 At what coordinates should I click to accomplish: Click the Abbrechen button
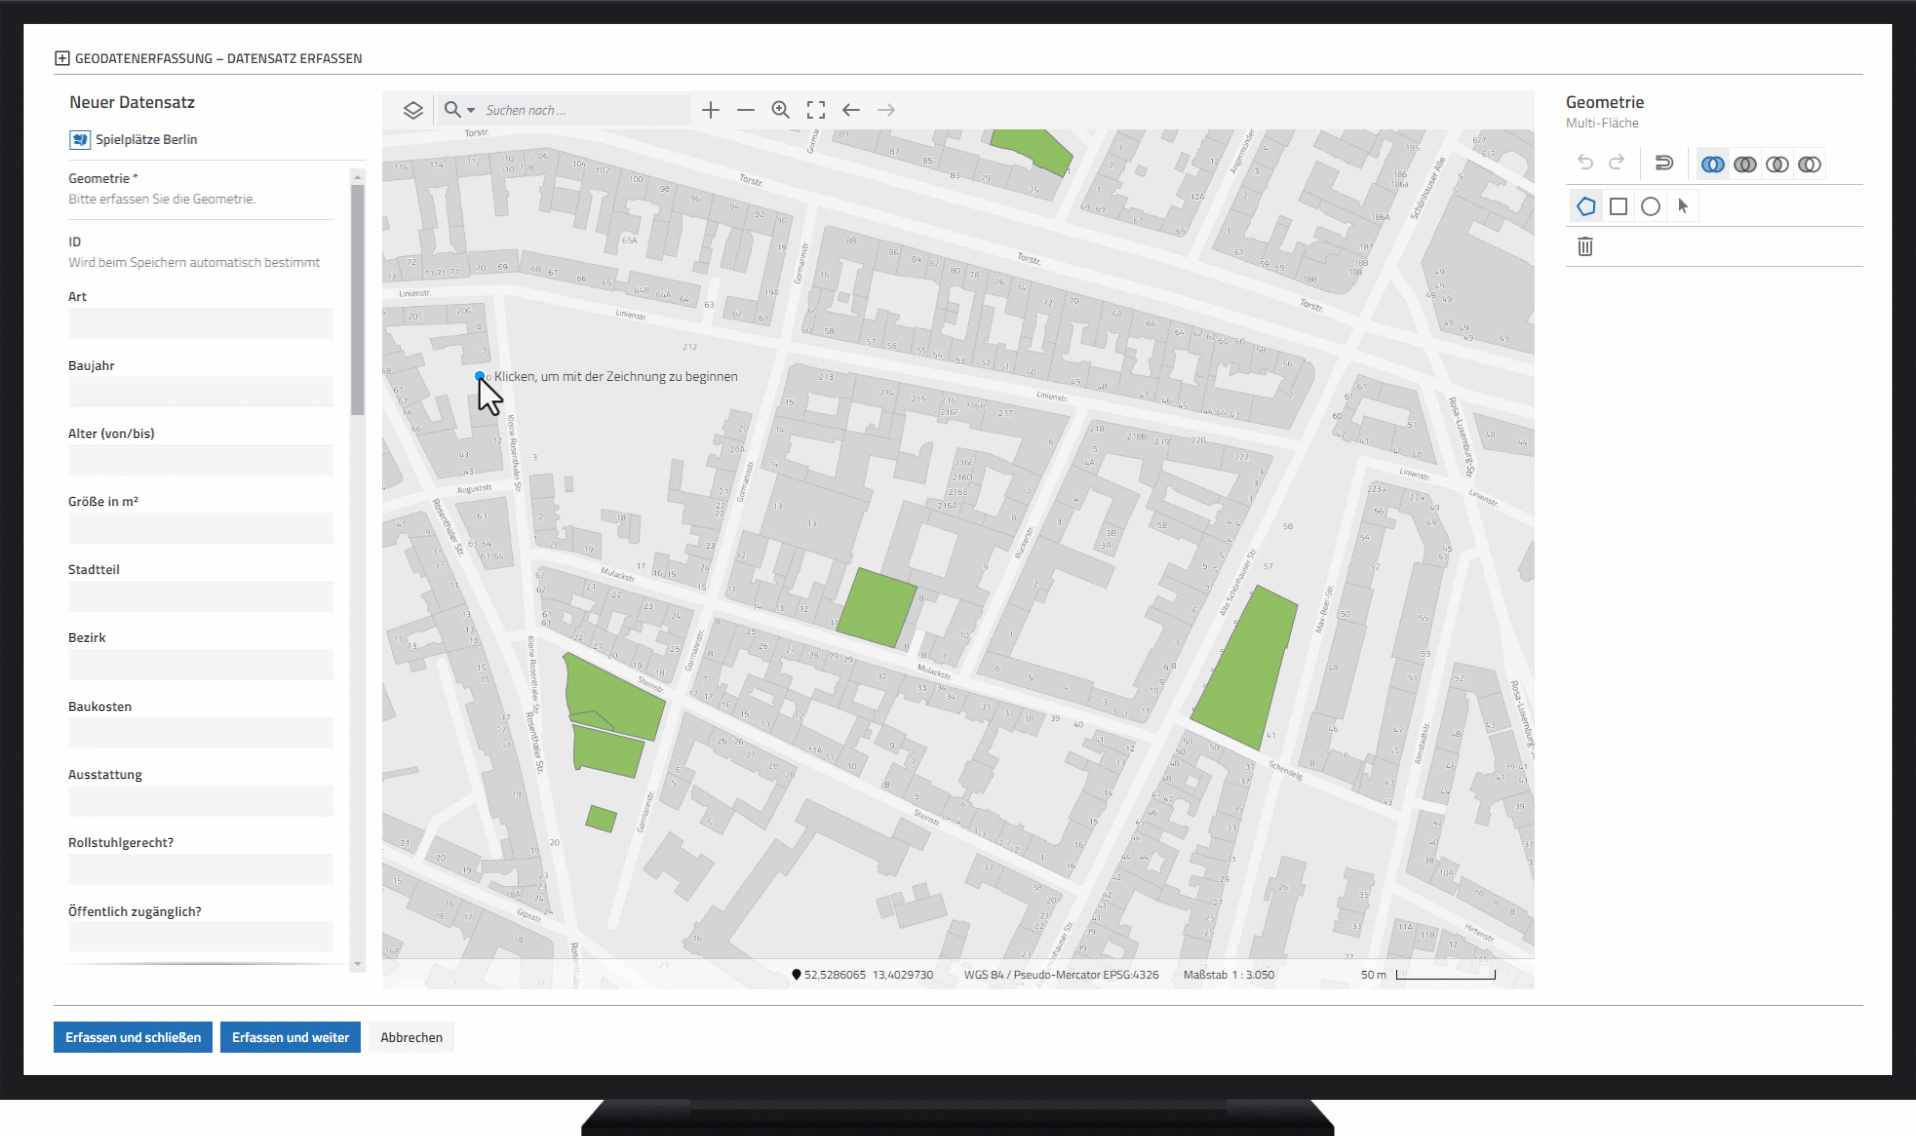point(411,1037)
